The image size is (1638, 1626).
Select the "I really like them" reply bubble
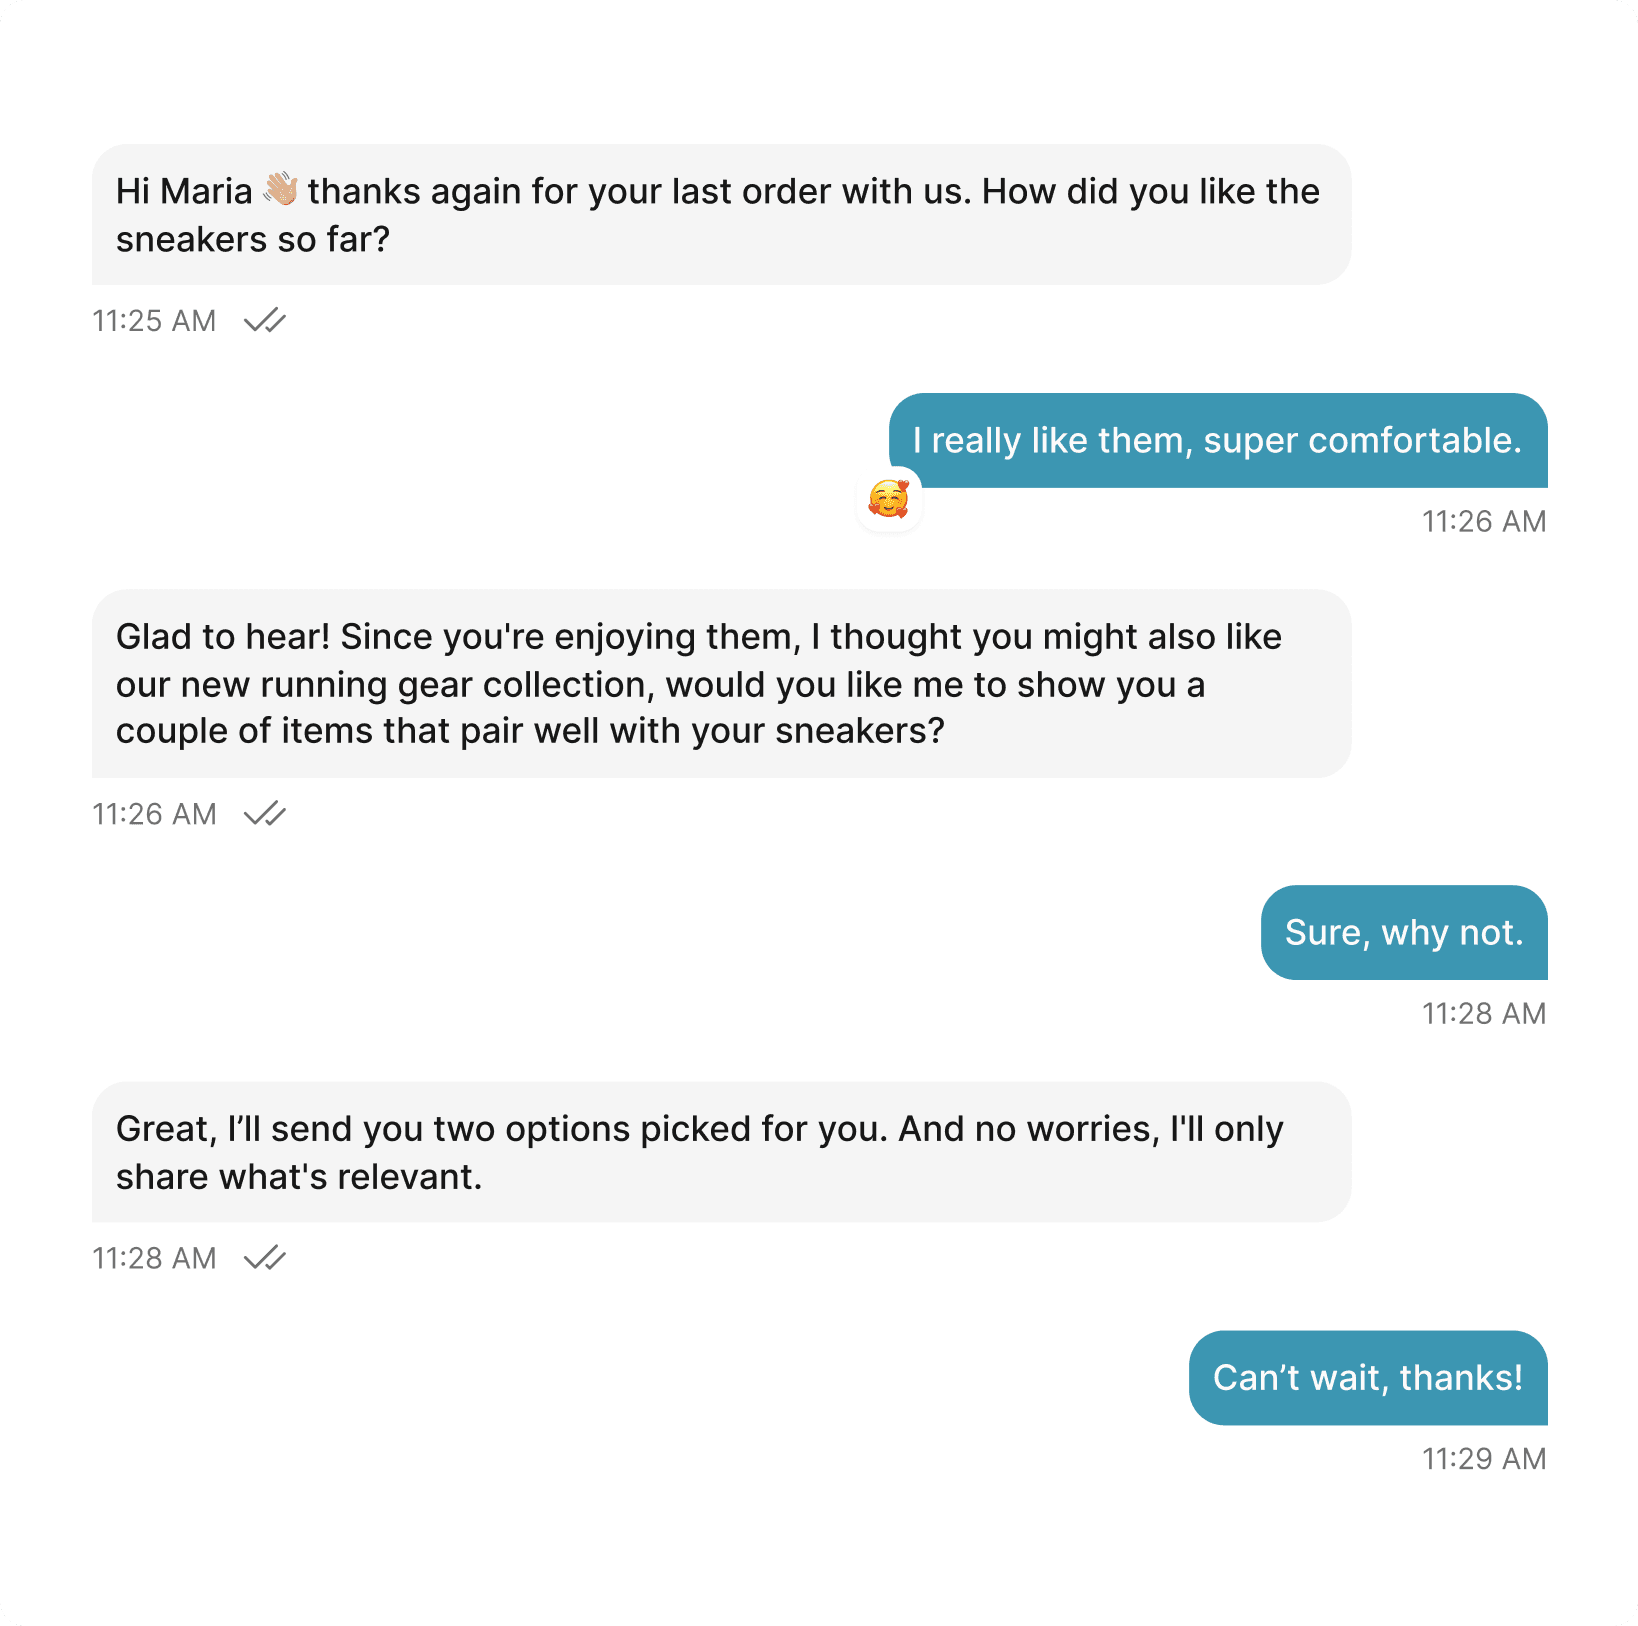1217,441
